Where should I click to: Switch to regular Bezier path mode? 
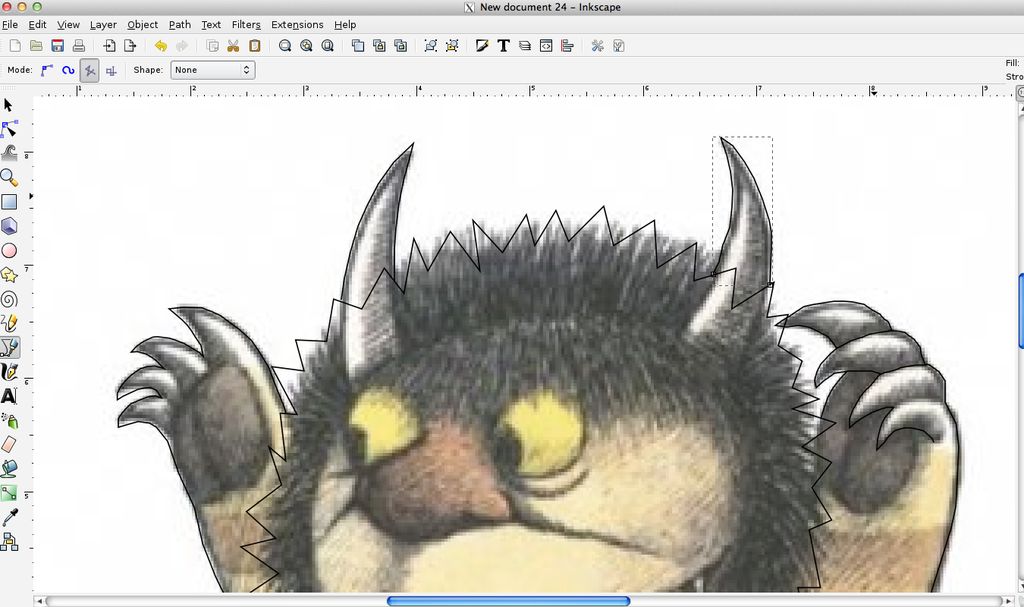(x=47, y=70)
